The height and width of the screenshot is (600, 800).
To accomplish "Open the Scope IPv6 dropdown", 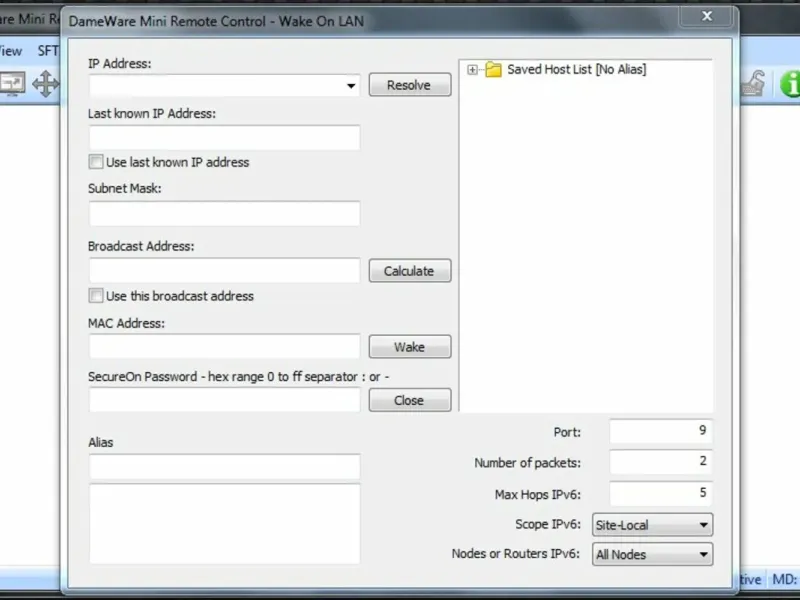I will tap(652, 524).
